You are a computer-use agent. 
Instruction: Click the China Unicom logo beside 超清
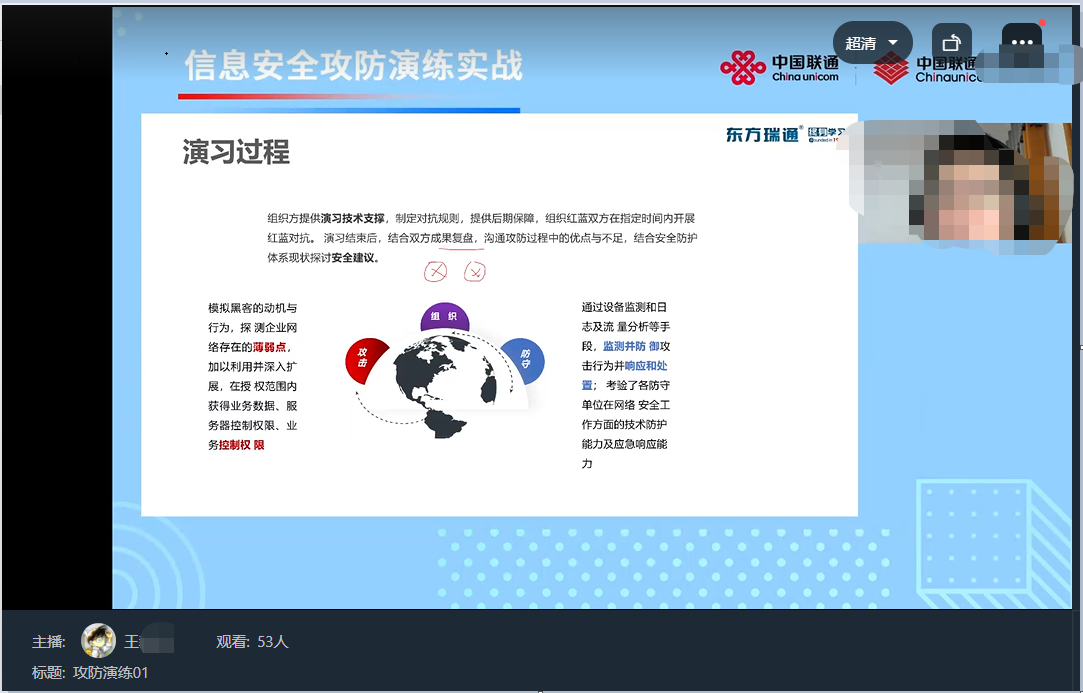click(x=780, y=67)
